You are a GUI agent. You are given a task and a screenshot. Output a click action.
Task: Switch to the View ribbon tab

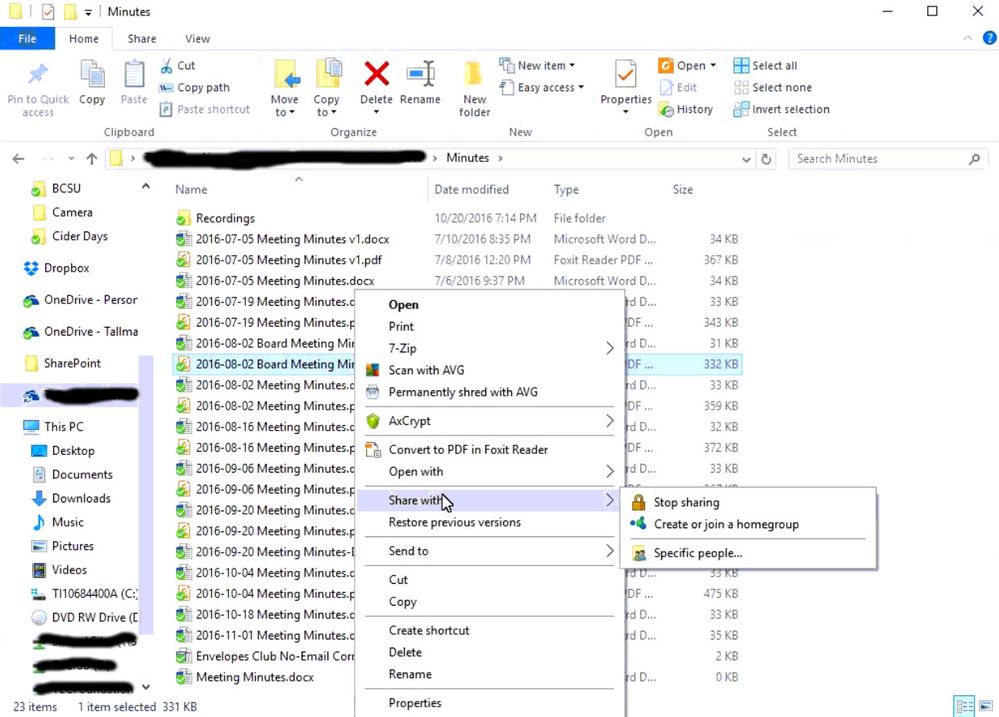point(198,38)
